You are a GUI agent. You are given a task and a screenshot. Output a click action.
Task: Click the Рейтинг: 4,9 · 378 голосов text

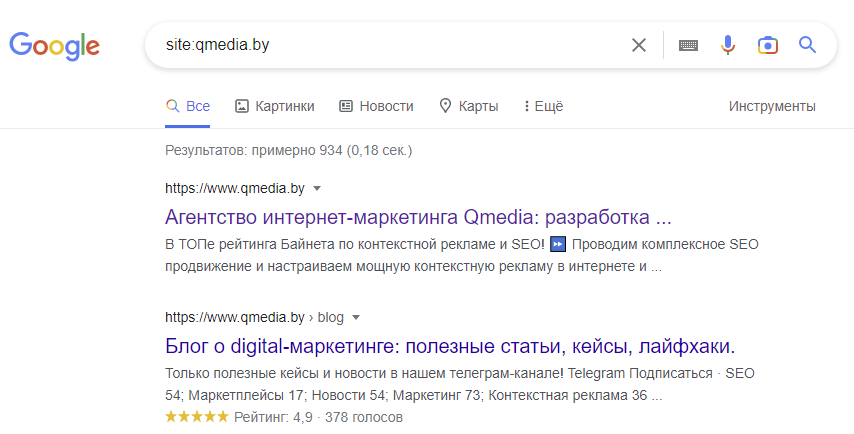(318, 417)
